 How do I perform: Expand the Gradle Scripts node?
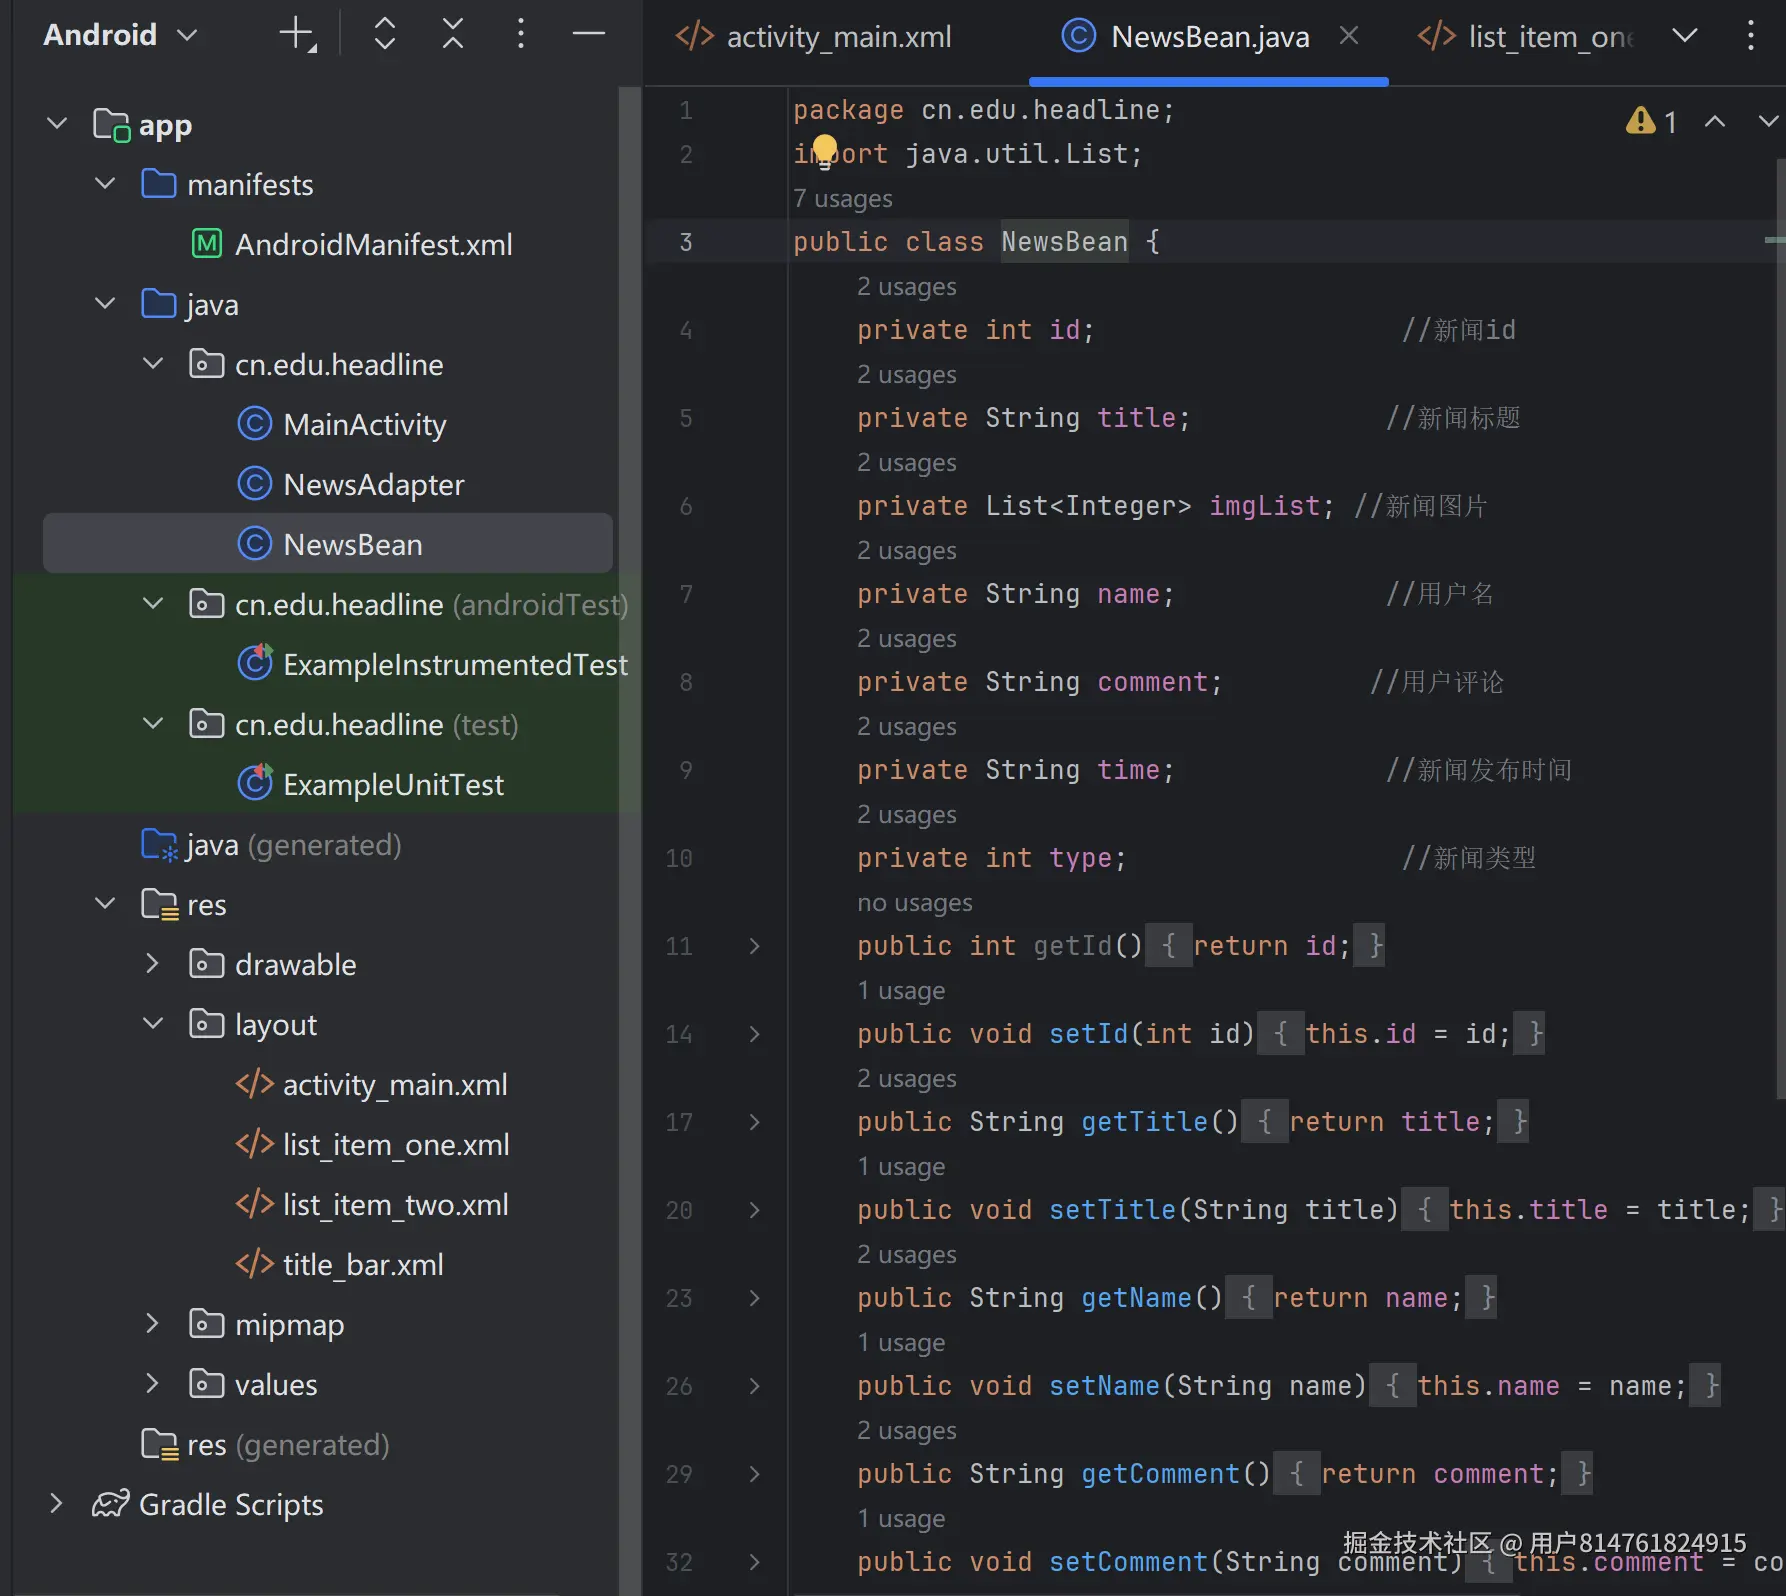(x=57, y=1504)
